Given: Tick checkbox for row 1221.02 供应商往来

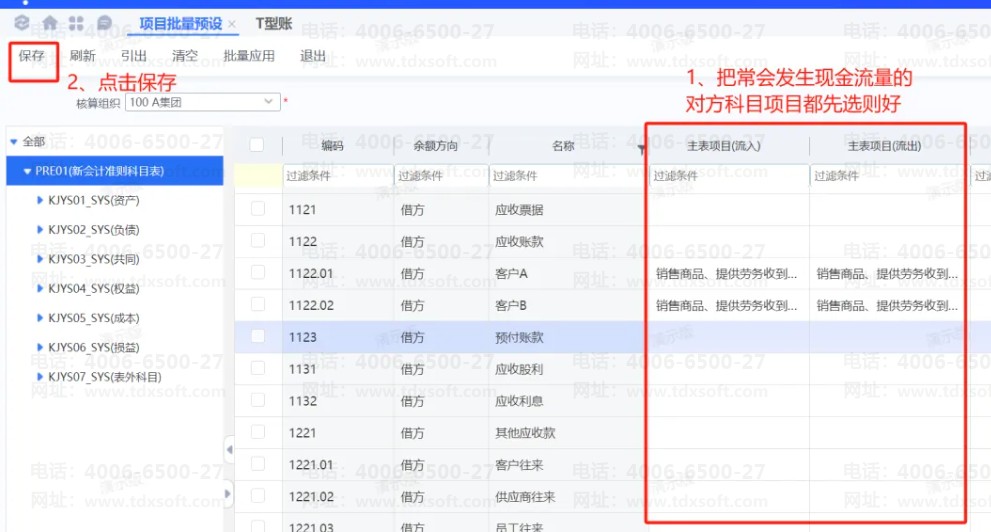Looking at the screenshot, I should coord(258,495).
